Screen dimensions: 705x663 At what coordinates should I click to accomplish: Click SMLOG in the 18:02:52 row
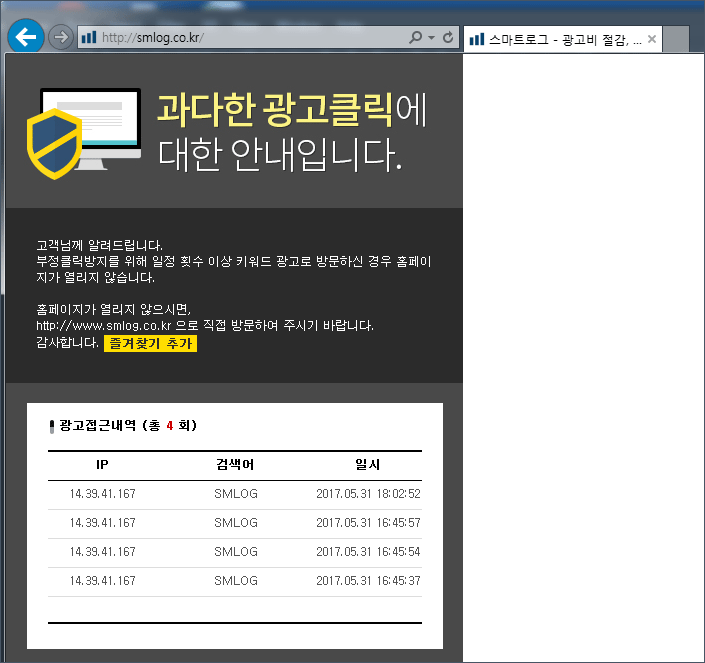(x=236, y=494)
